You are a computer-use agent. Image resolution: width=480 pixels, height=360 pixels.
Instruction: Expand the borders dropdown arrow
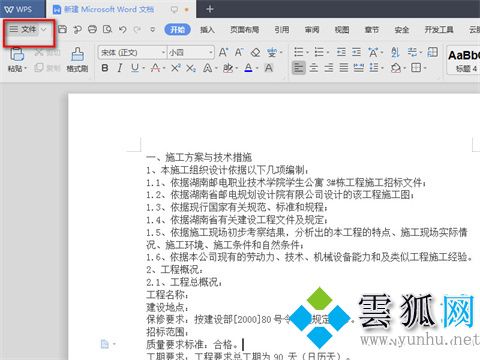pos(425,68)
